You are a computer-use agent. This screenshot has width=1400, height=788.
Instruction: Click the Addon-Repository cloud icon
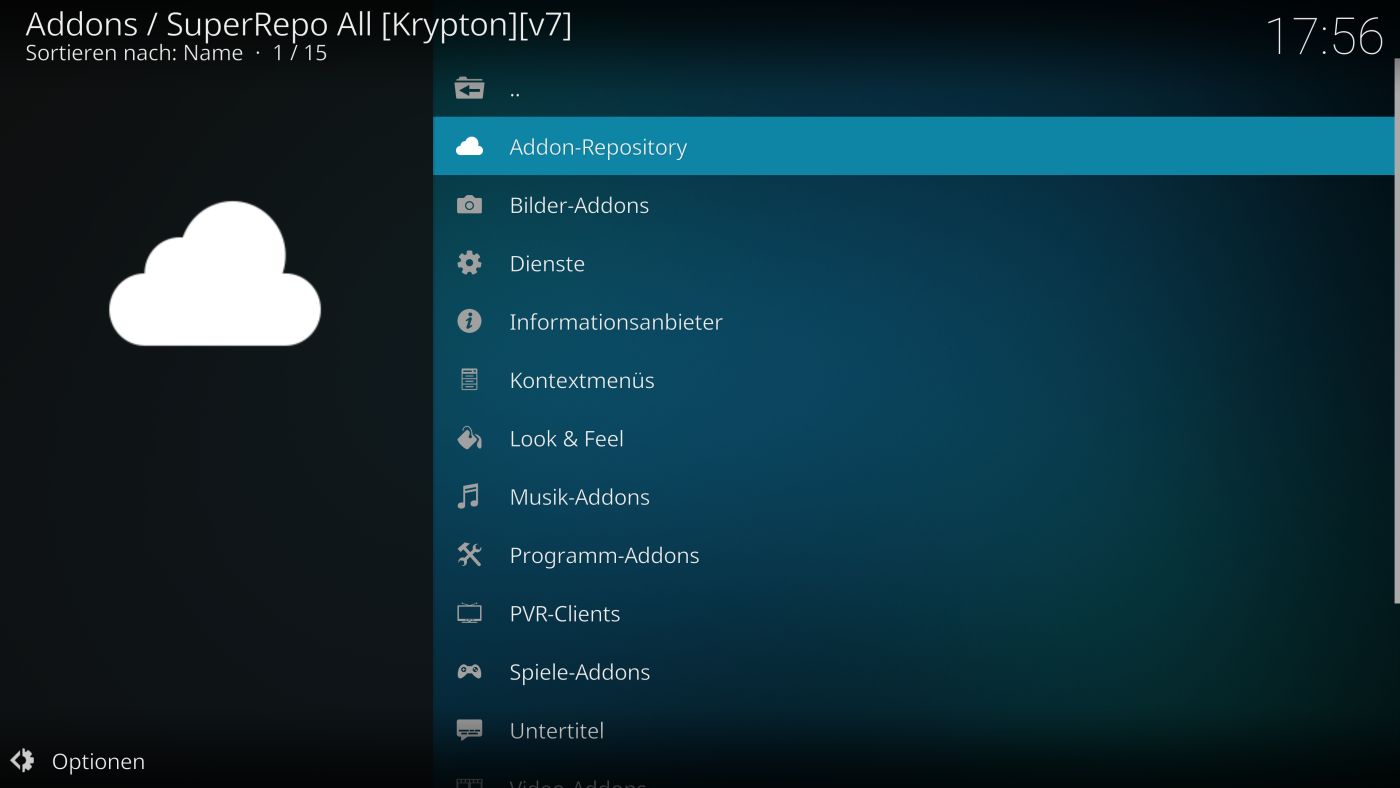(469, 147)
